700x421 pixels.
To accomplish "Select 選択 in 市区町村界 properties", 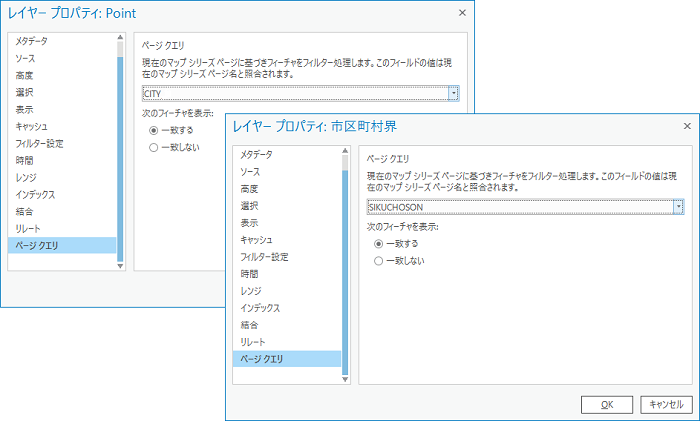I will (249, 205).
